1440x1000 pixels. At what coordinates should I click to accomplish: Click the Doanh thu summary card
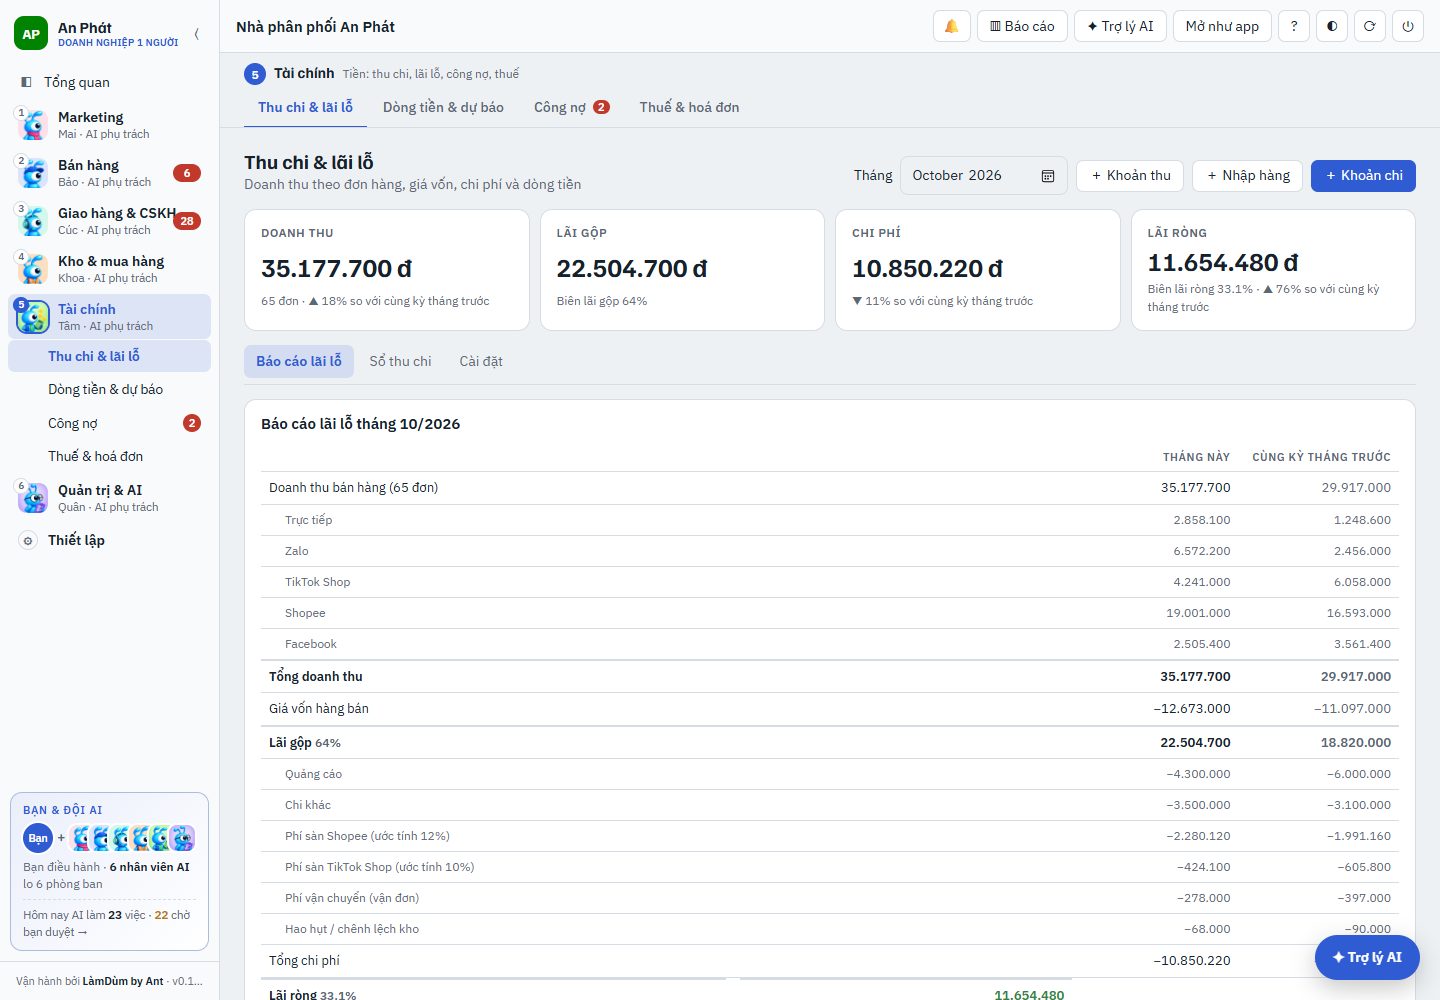(x=387, y=270)
